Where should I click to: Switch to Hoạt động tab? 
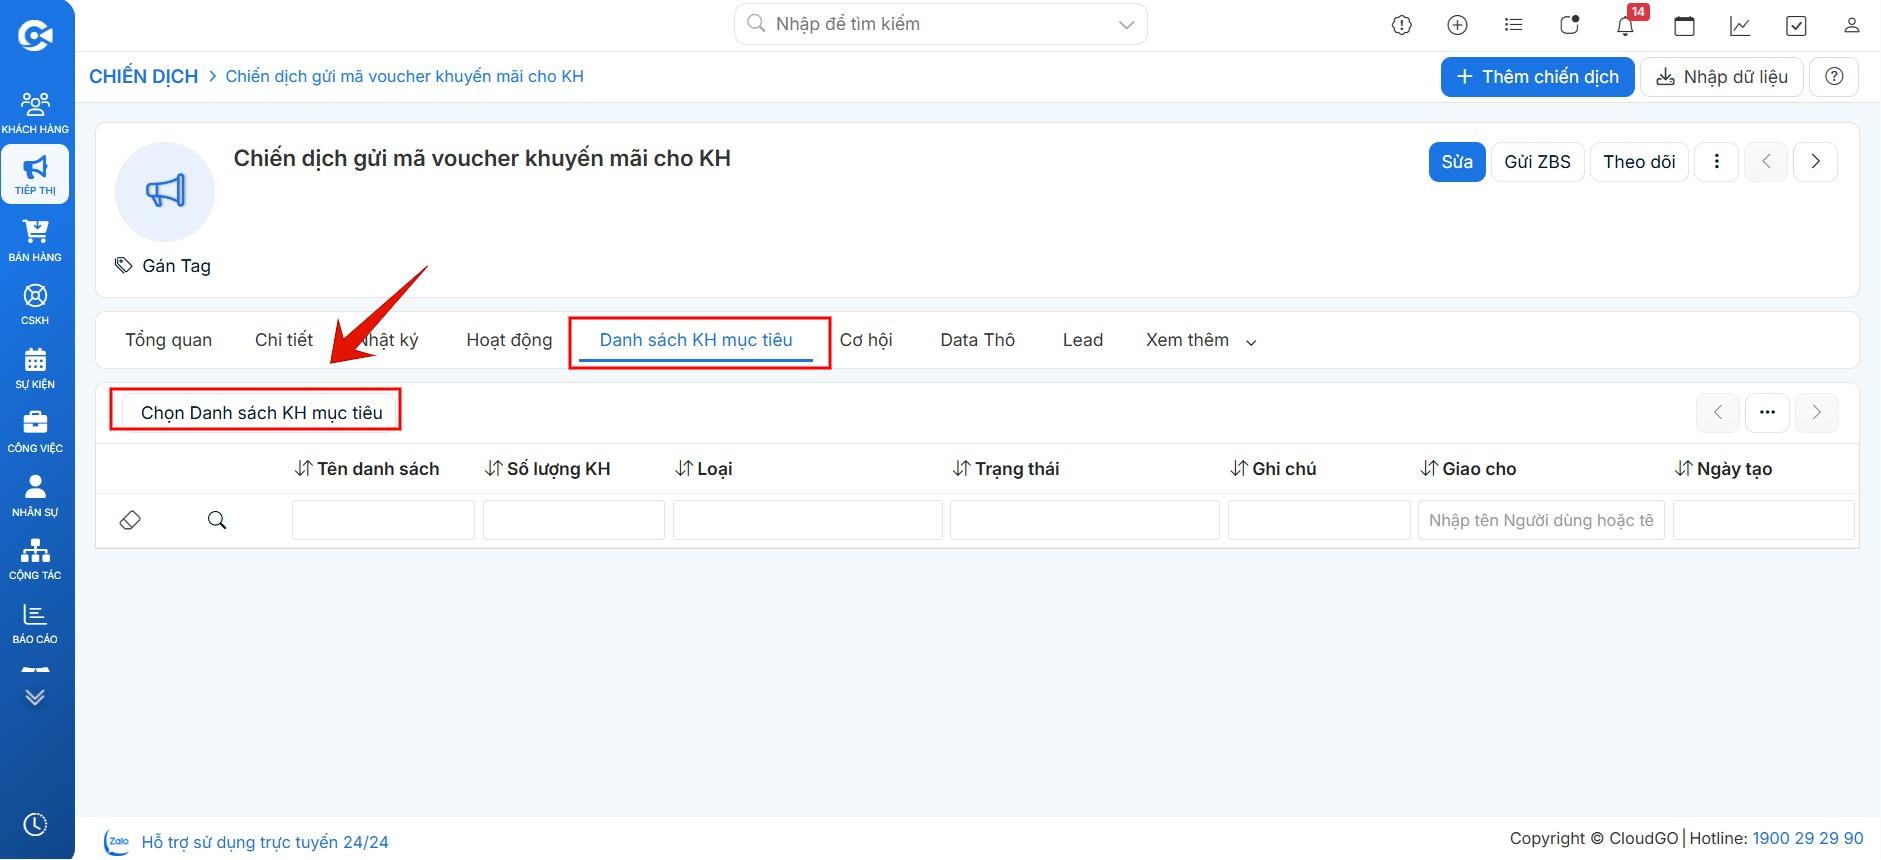click(509, 340)
